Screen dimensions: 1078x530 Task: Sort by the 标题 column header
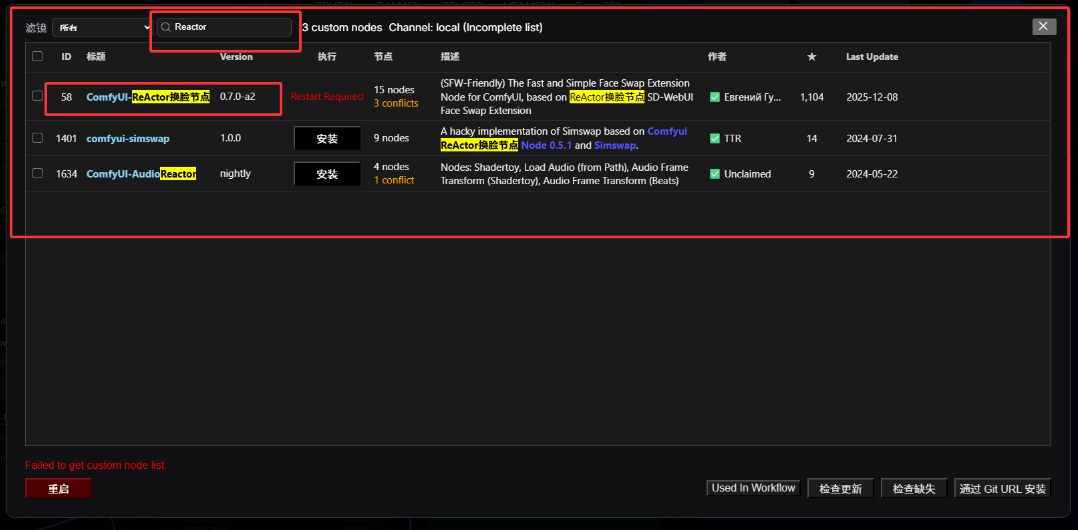click(96, 57)
